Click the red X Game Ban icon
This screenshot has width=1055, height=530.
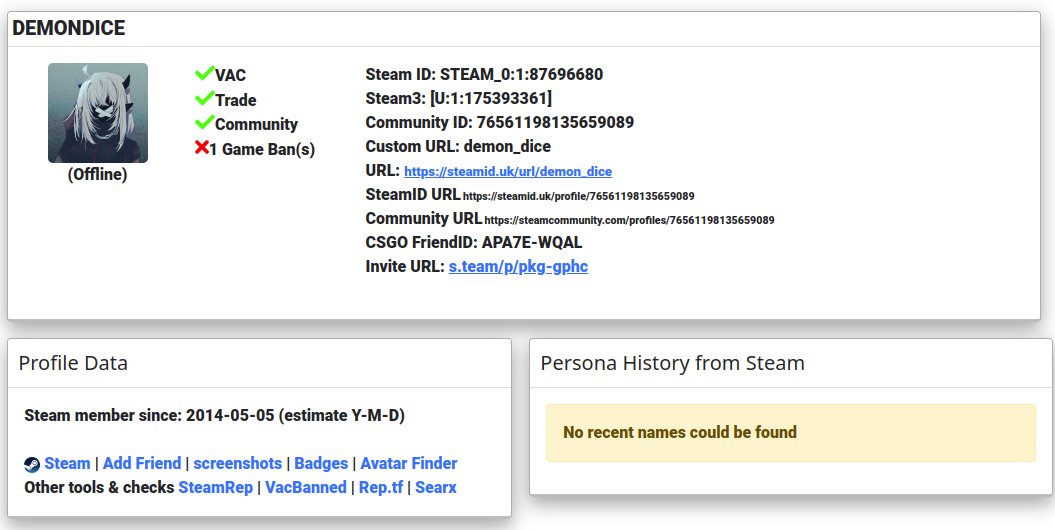[201, 147]
